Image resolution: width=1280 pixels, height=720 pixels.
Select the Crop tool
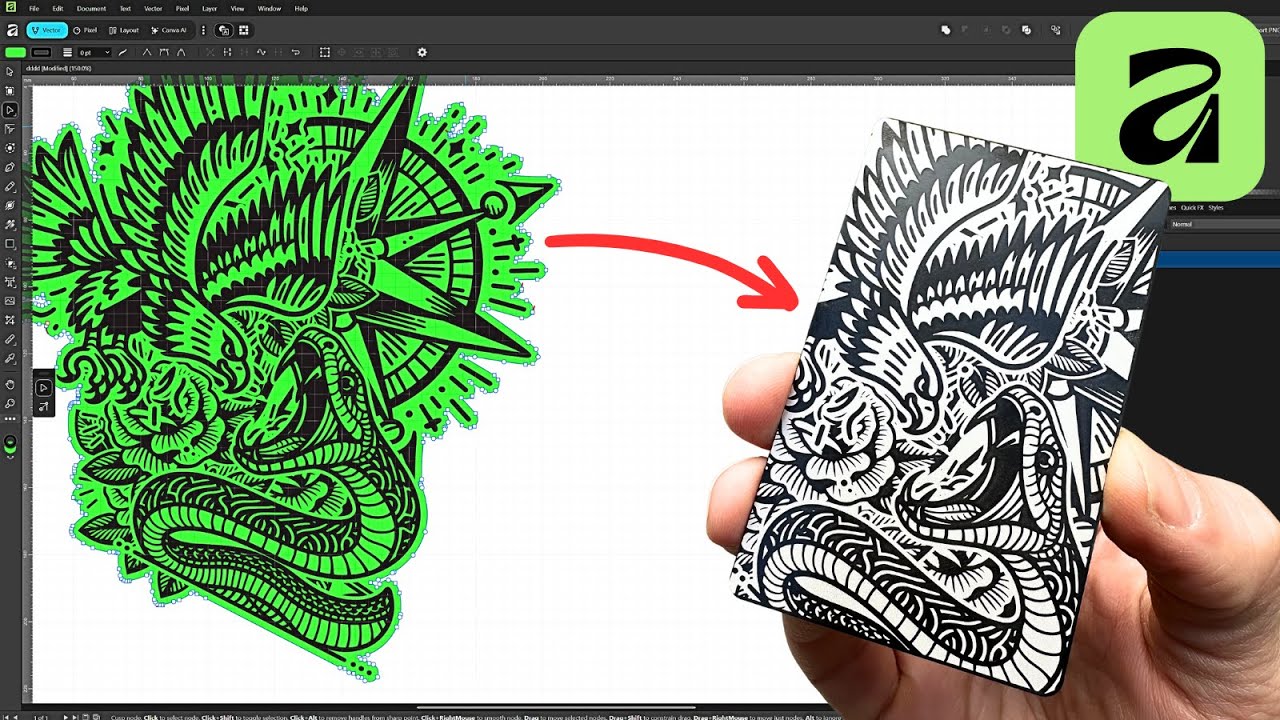(10, 320)
